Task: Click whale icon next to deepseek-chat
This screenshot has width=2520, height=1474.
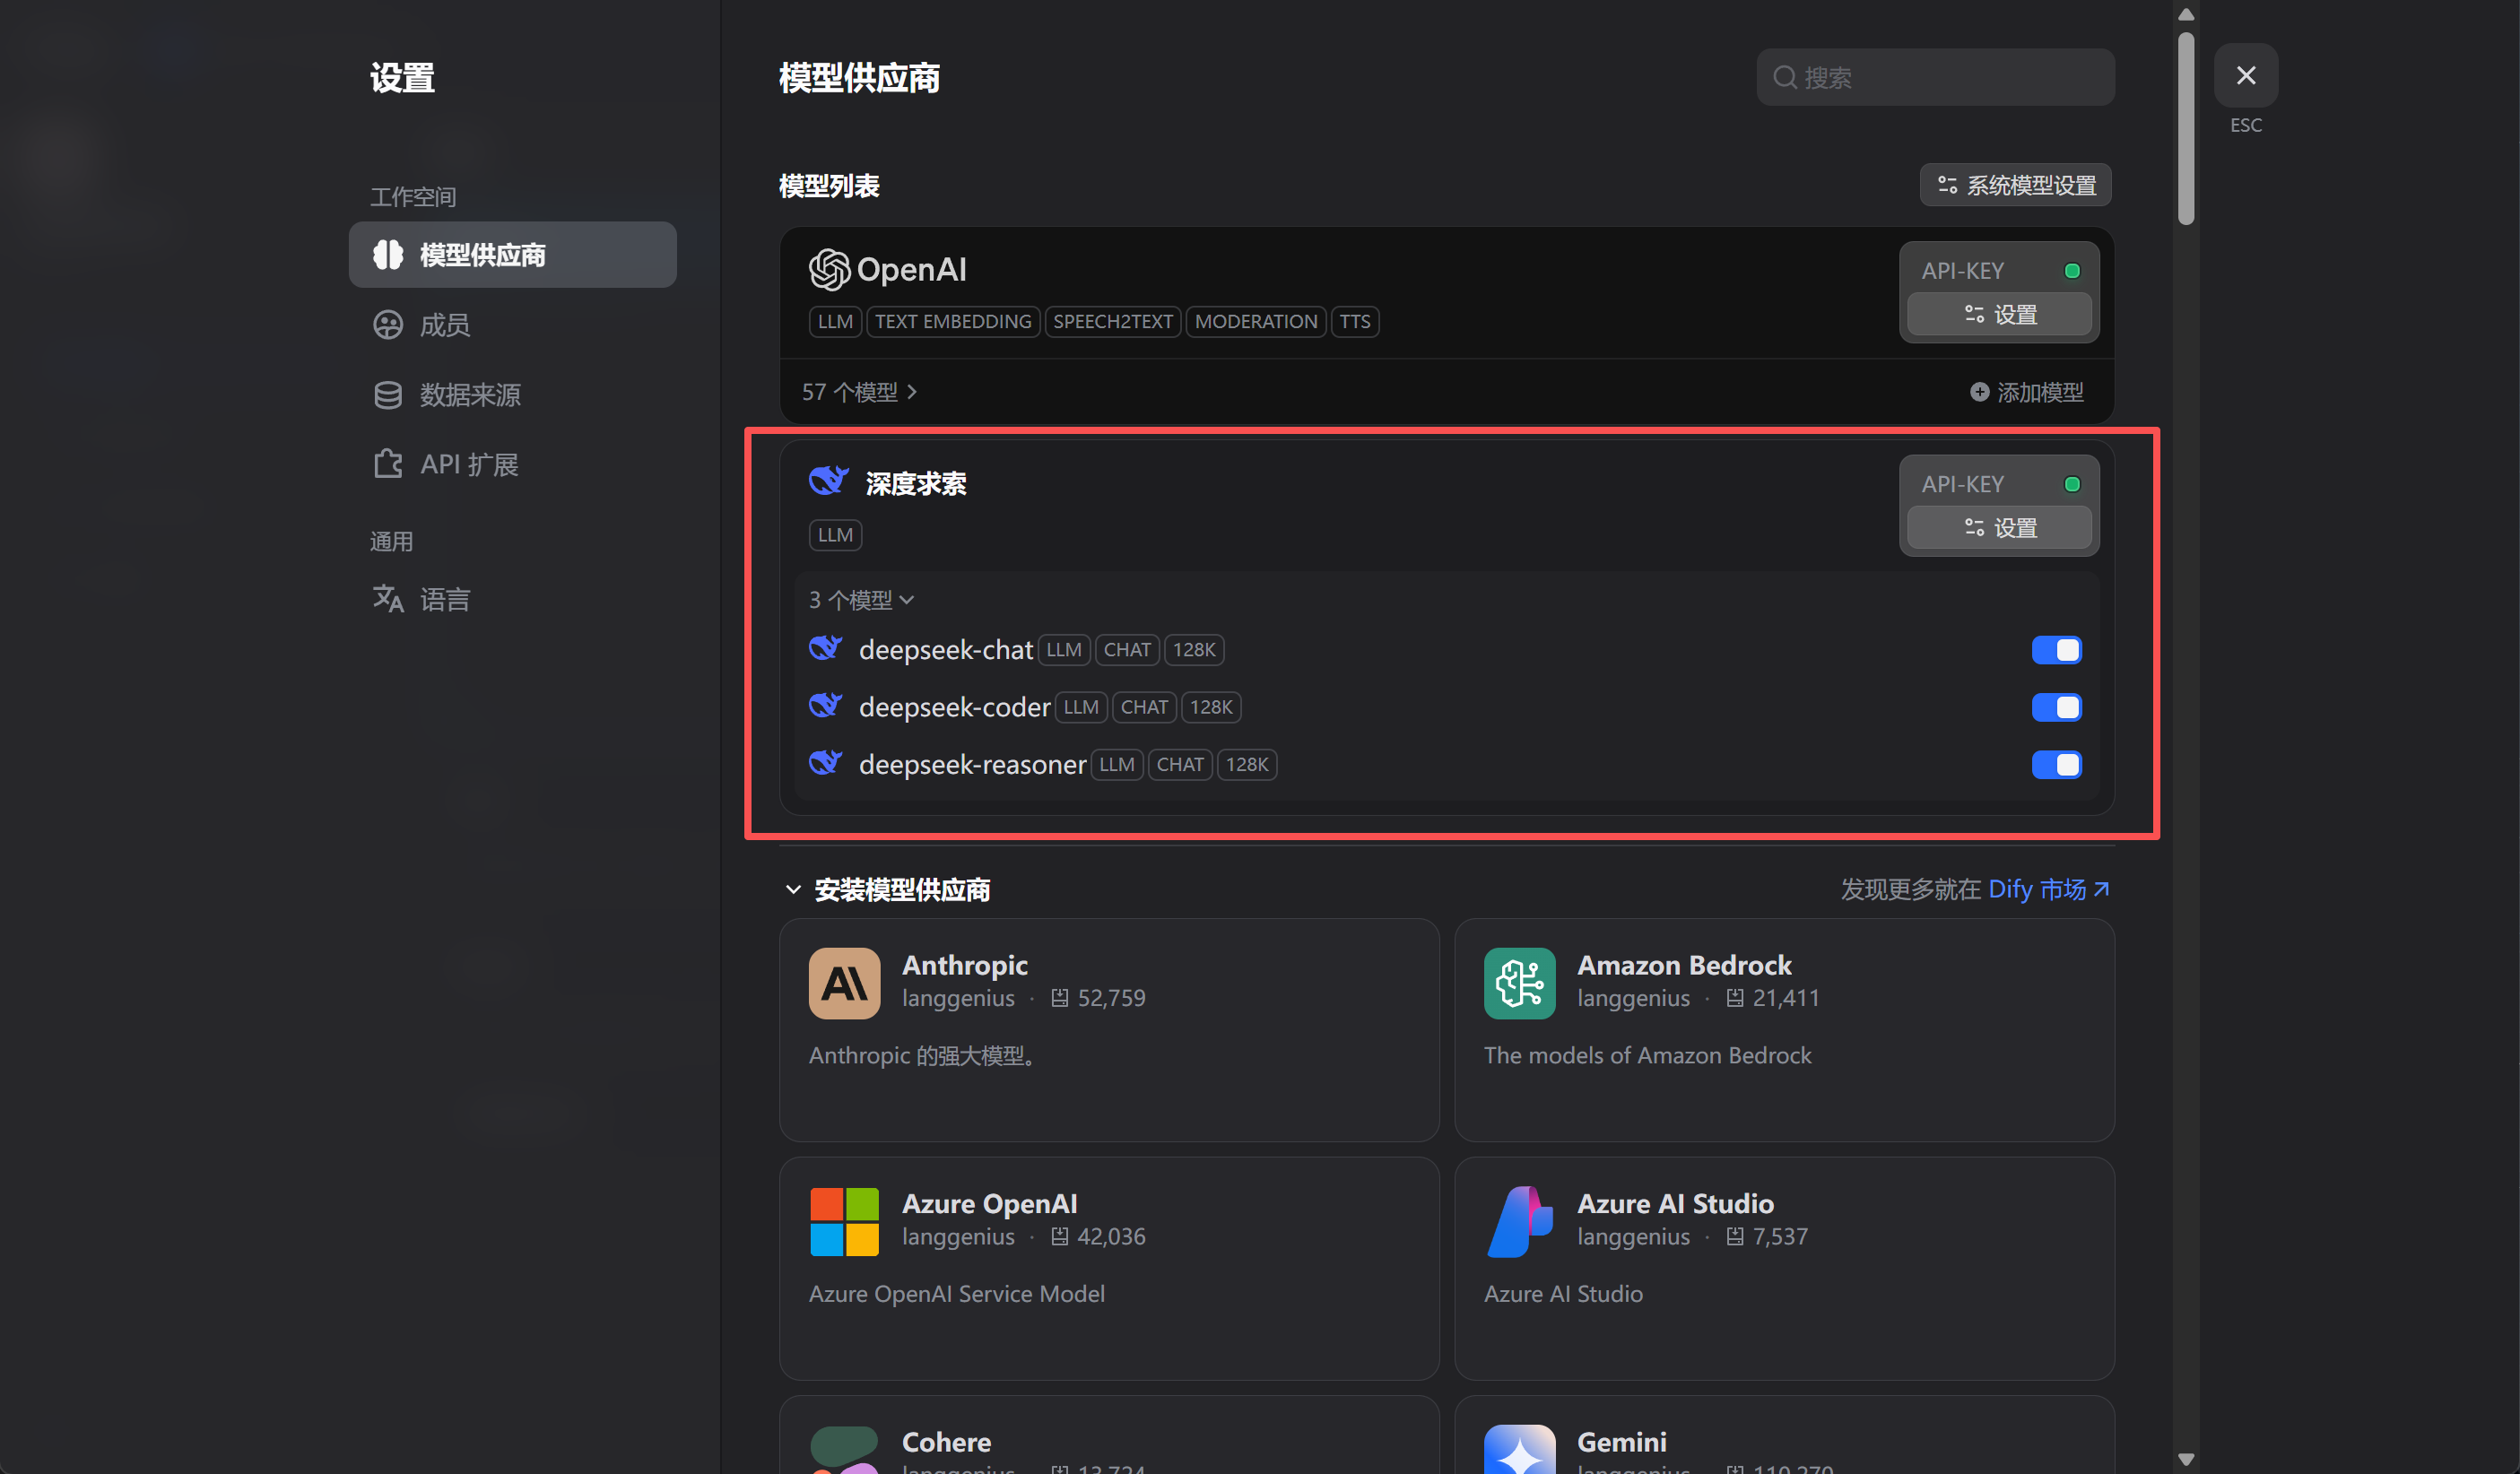Action: [x=826, y=648]
